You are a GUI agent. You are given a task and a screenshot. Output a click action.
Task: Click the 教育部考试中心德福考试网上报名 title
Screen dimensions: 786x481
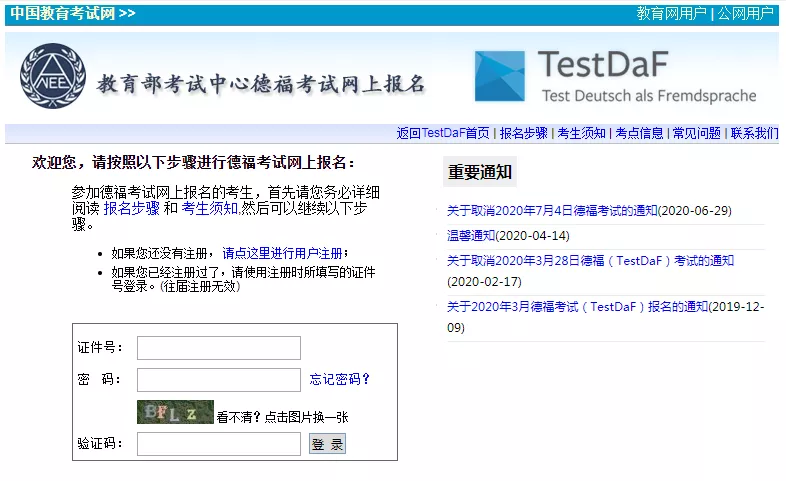pos(261,84)
